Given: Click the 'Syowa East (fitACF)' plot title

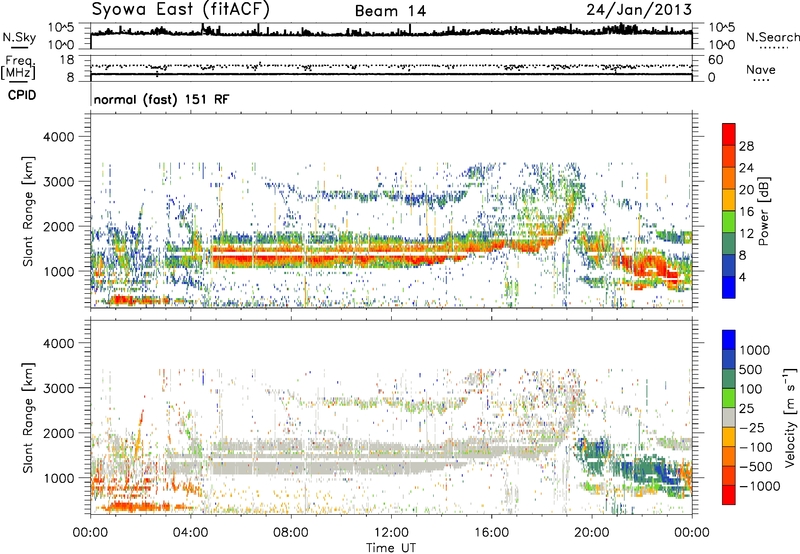Looking at the screenshot, I should click(x=180, y=9).
